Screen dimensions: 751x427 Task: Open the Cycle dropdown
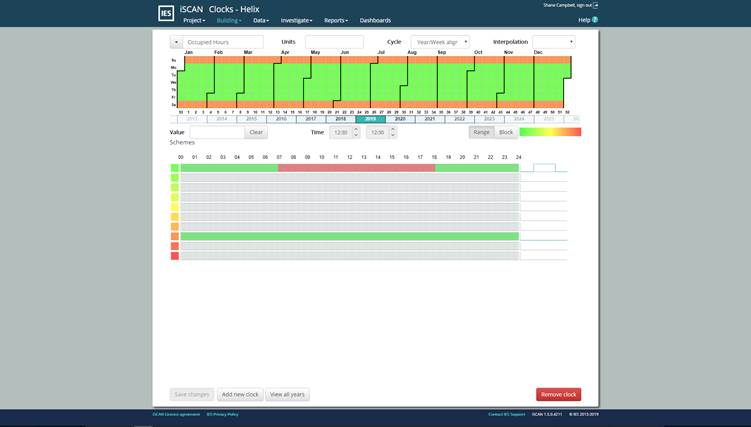[x=440, y=42]
